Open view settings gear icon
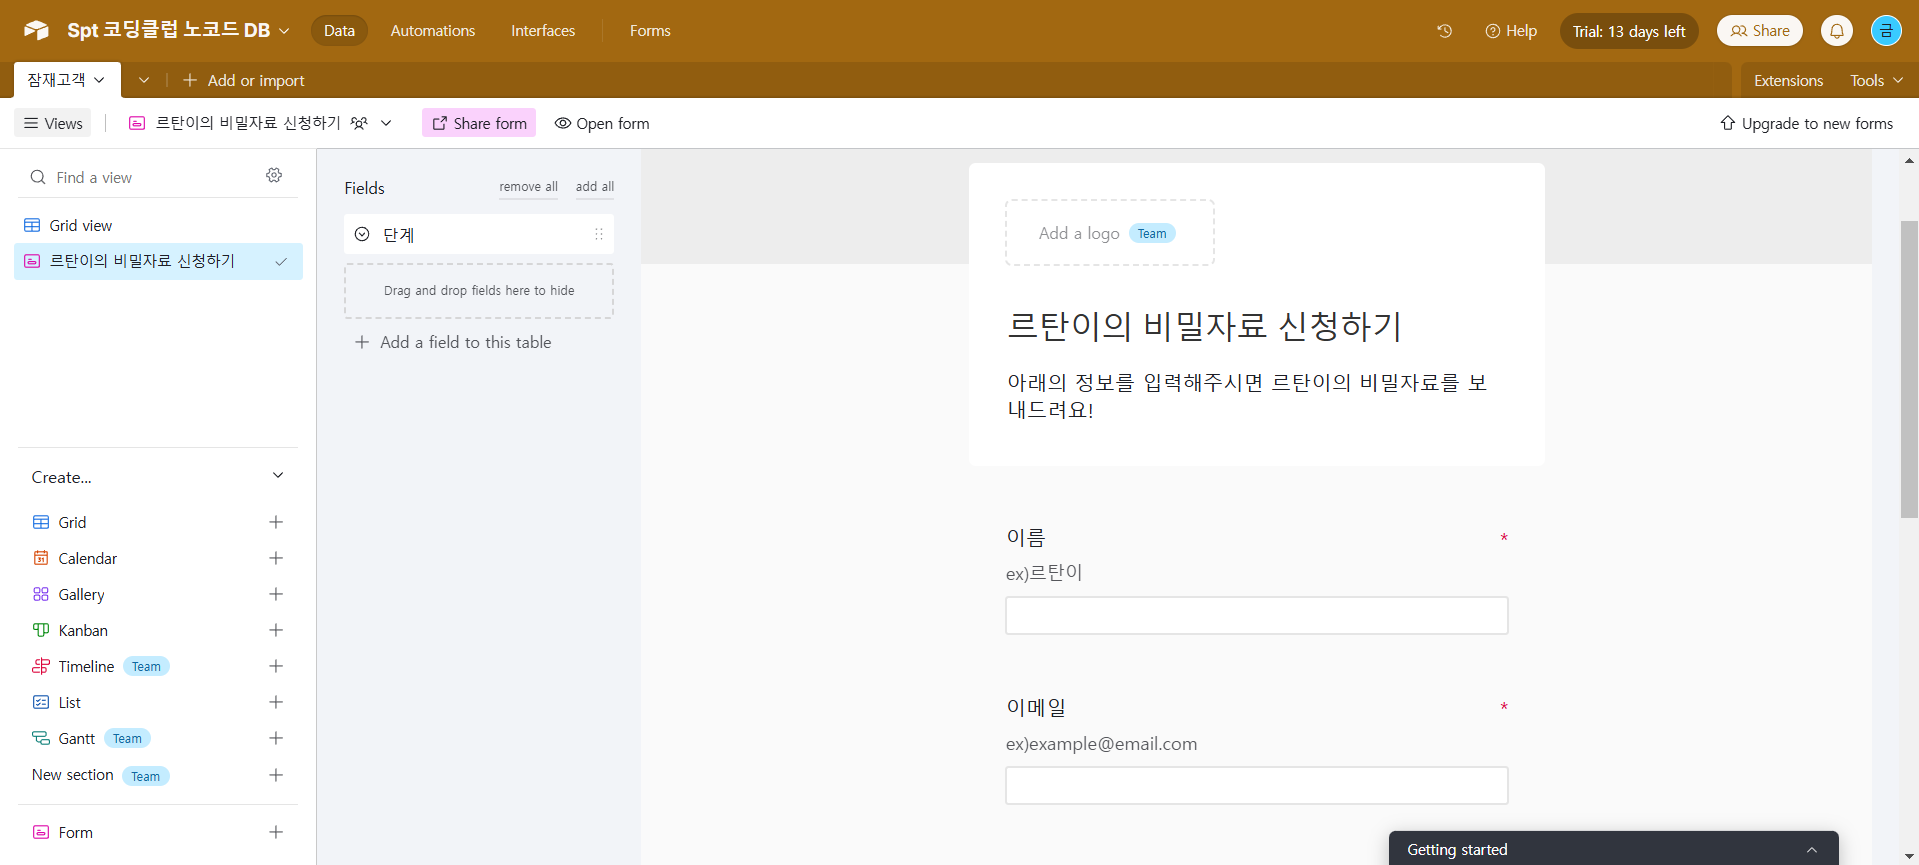 (x=274, y=175)
